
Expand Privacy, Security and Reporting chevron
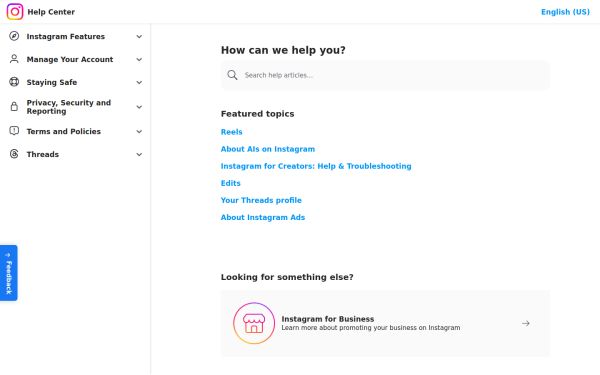coord(139,107)
